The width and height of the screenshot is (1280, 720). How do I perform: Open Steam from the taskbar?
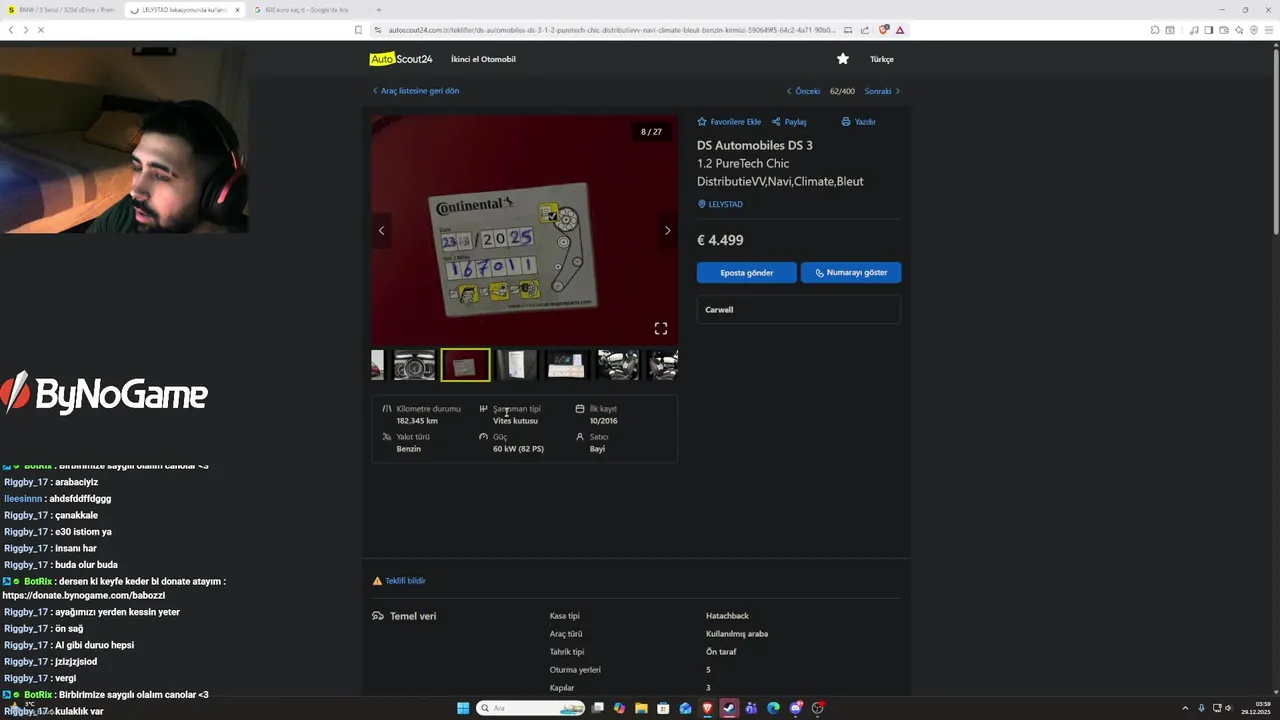coord(729,708)
